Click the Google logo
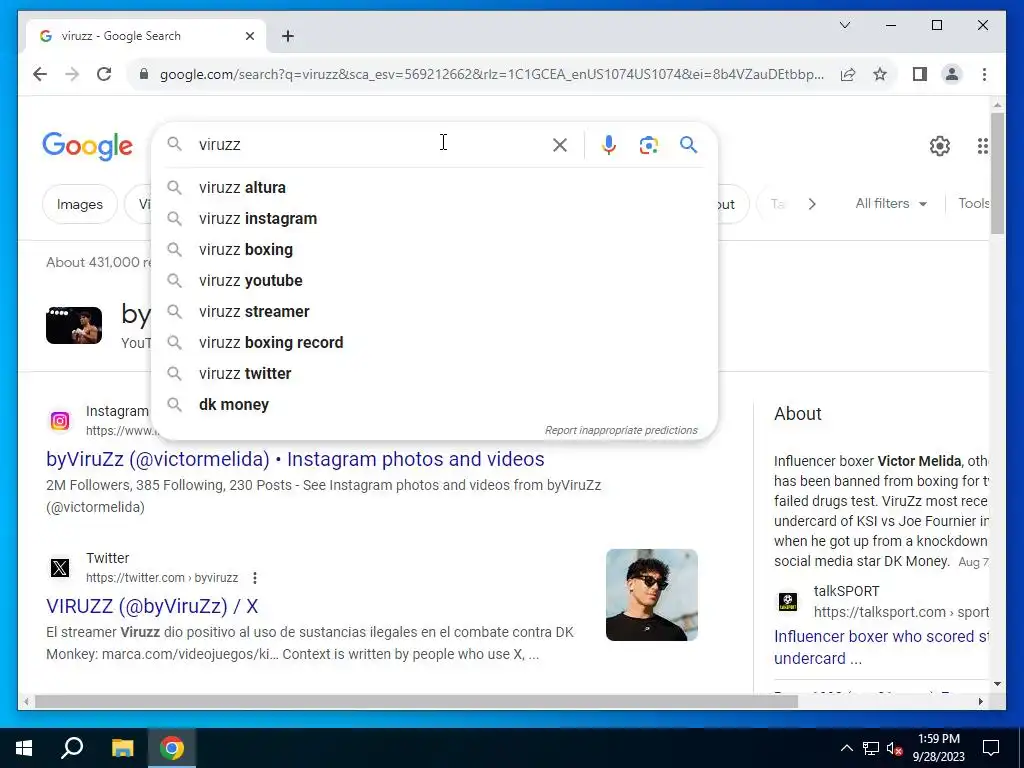The width and height of the screenshot is (1024, 768). [88, 146]
